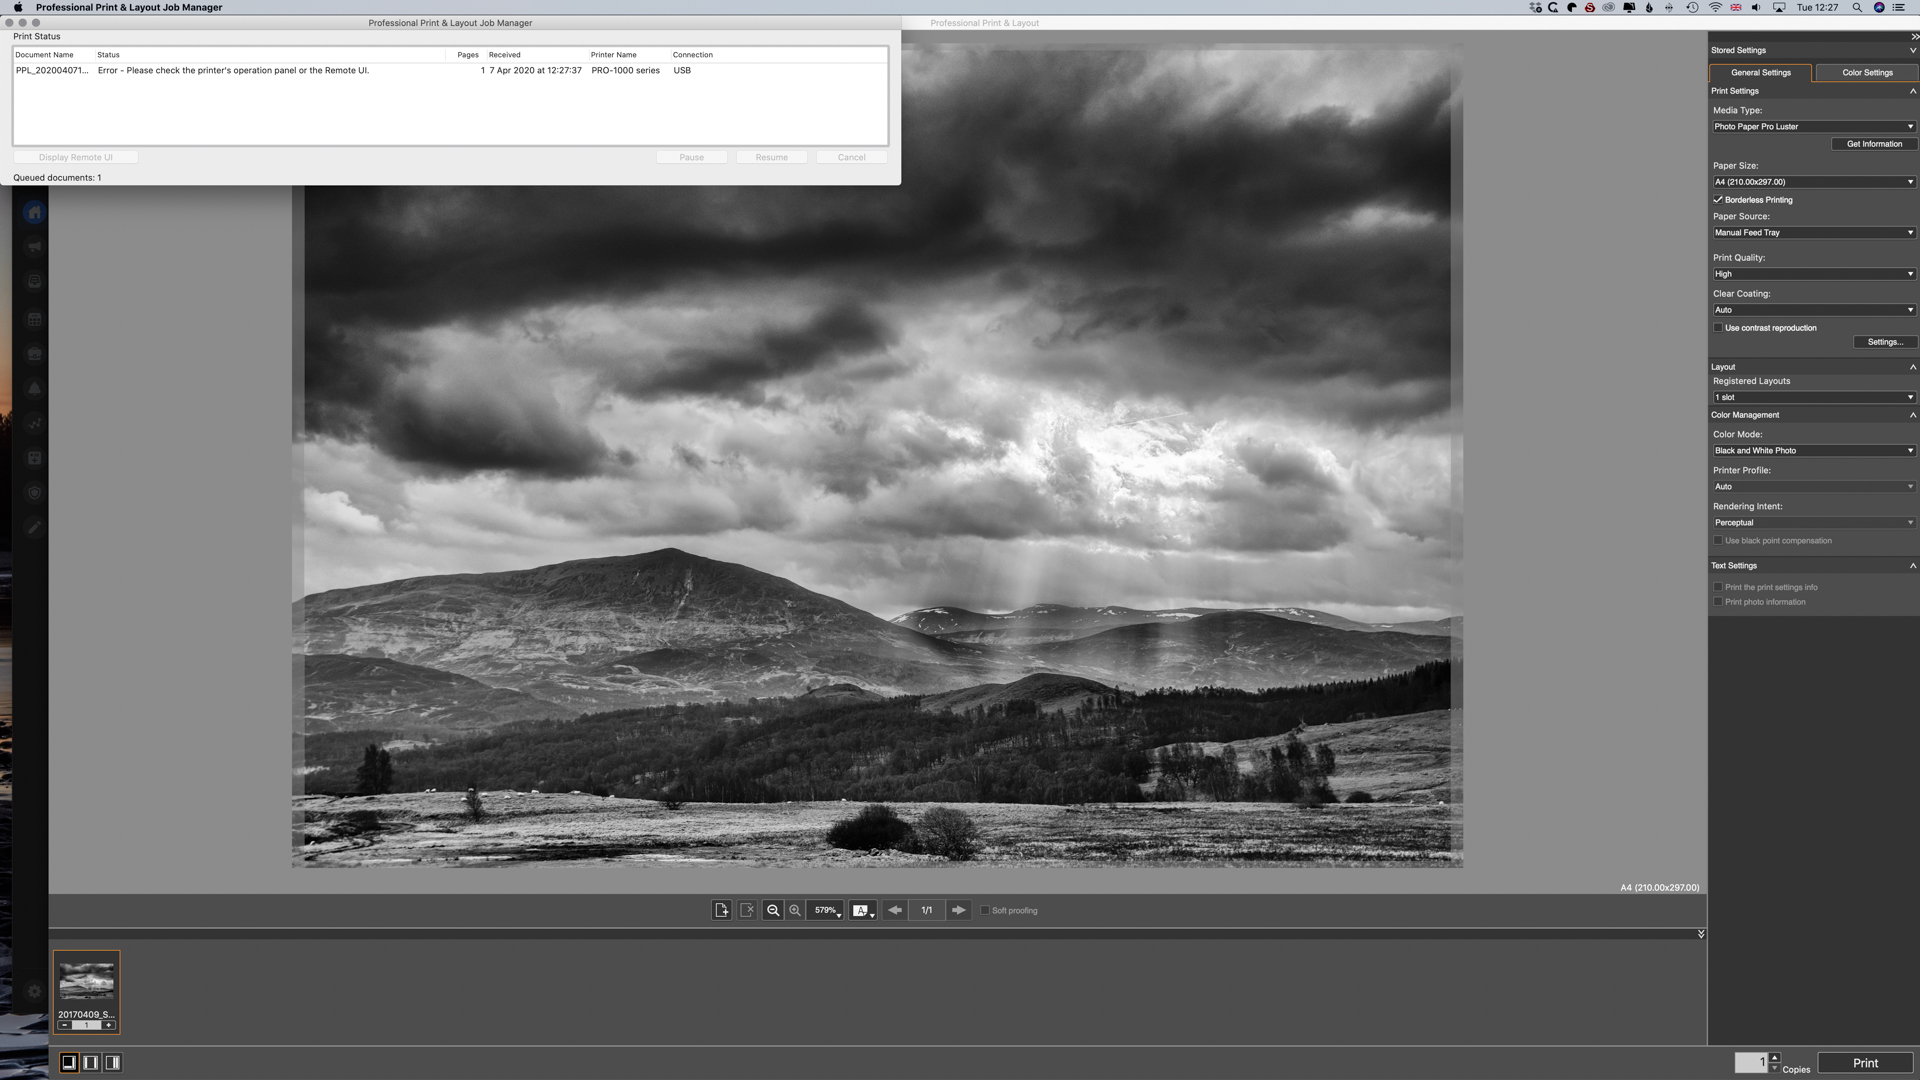Enable the Soft proofing checkbox
The width and height of the screenshot is (1920, 1080).
pyautogui.click(x=985, y=910)
